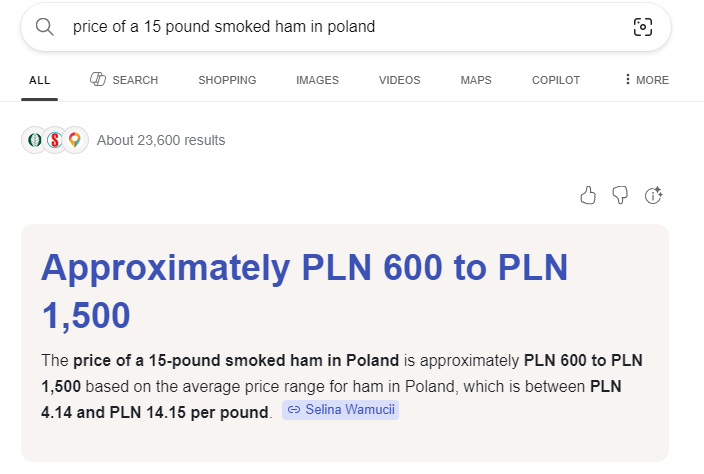Expand the More menu
Screen dimensions: 704x474
pos(646,80)
